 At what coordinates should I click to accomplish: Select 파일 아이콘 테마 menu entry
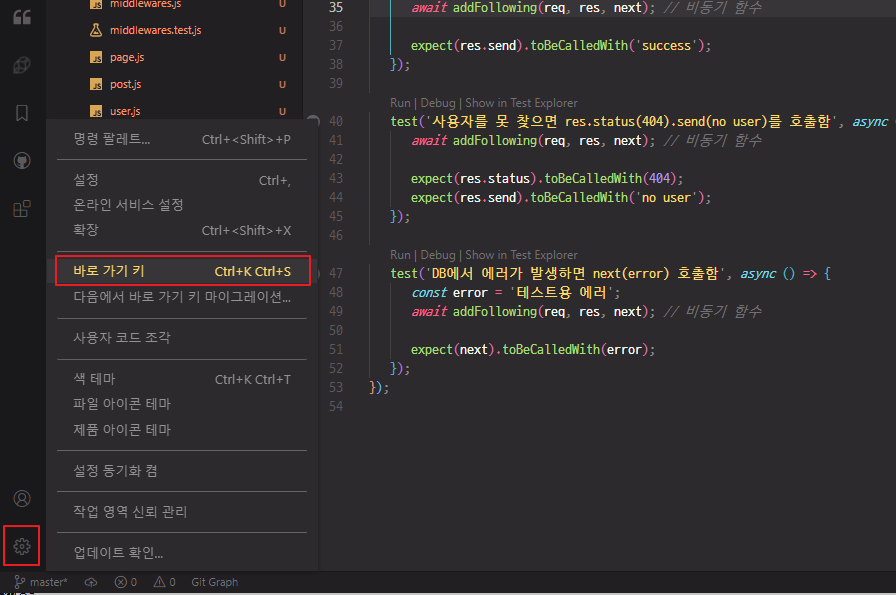click(x=182, y=404)
